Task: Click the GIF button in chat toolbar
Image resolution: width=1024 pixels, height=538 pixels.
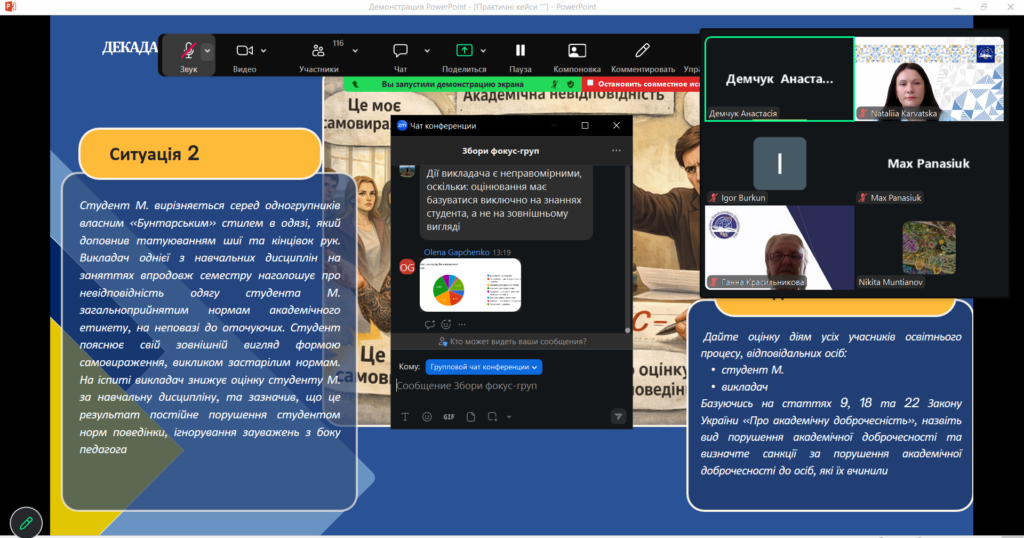Action: point(449,416)
